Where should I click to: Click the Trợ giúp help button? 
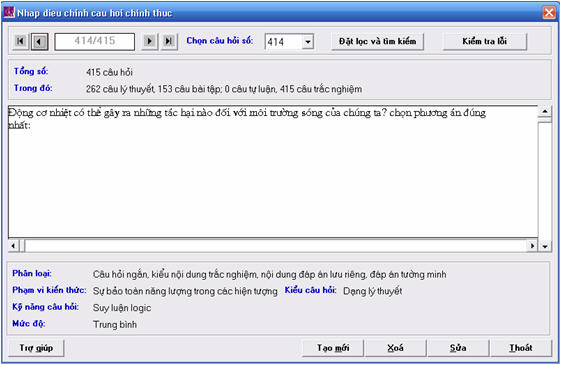36,348
